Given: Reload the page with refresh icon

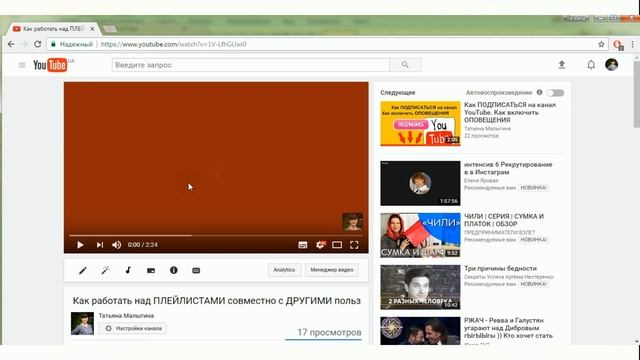Looking at the screenshot, I should (x=38, y=44).
